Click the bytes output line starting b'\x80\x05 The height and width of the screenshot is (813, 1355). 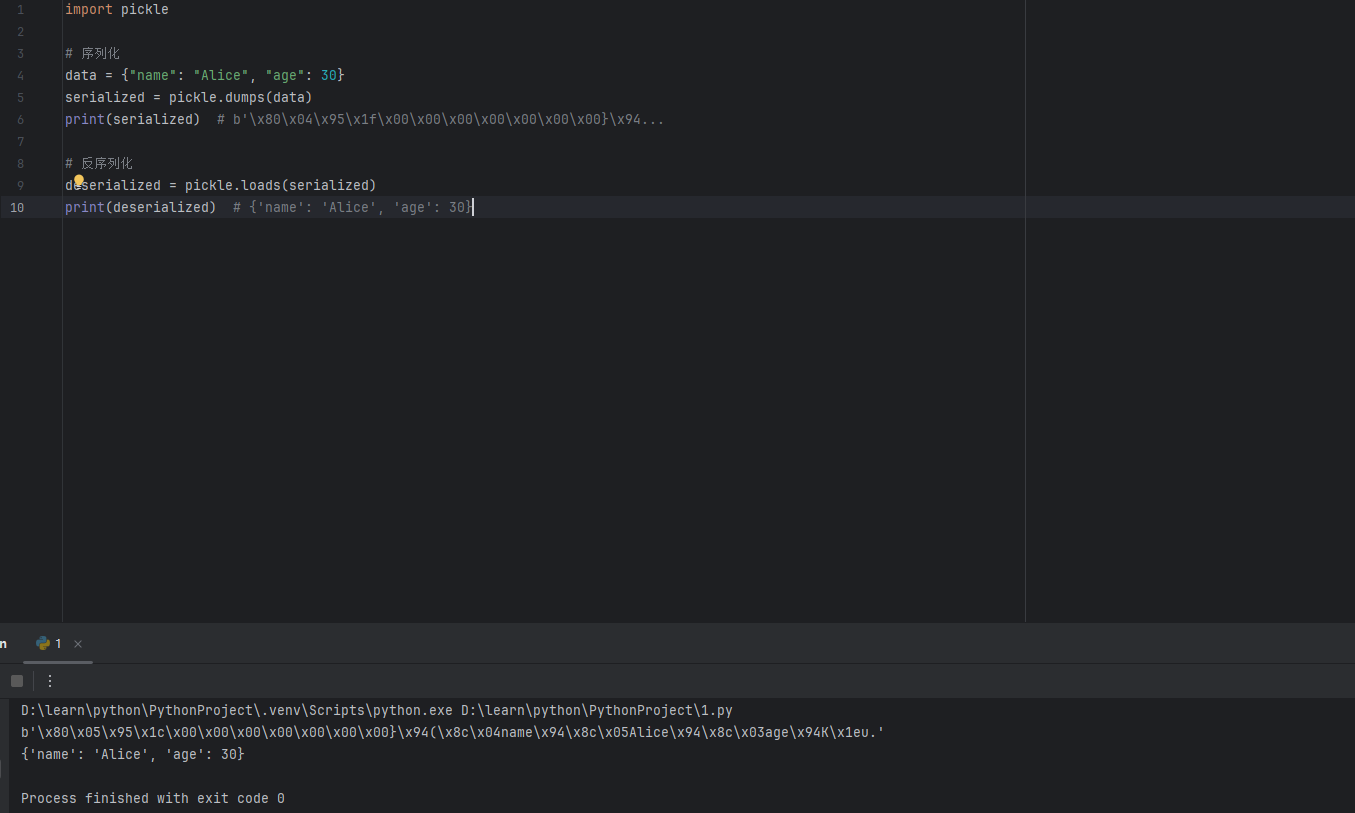tap(453, 732)
